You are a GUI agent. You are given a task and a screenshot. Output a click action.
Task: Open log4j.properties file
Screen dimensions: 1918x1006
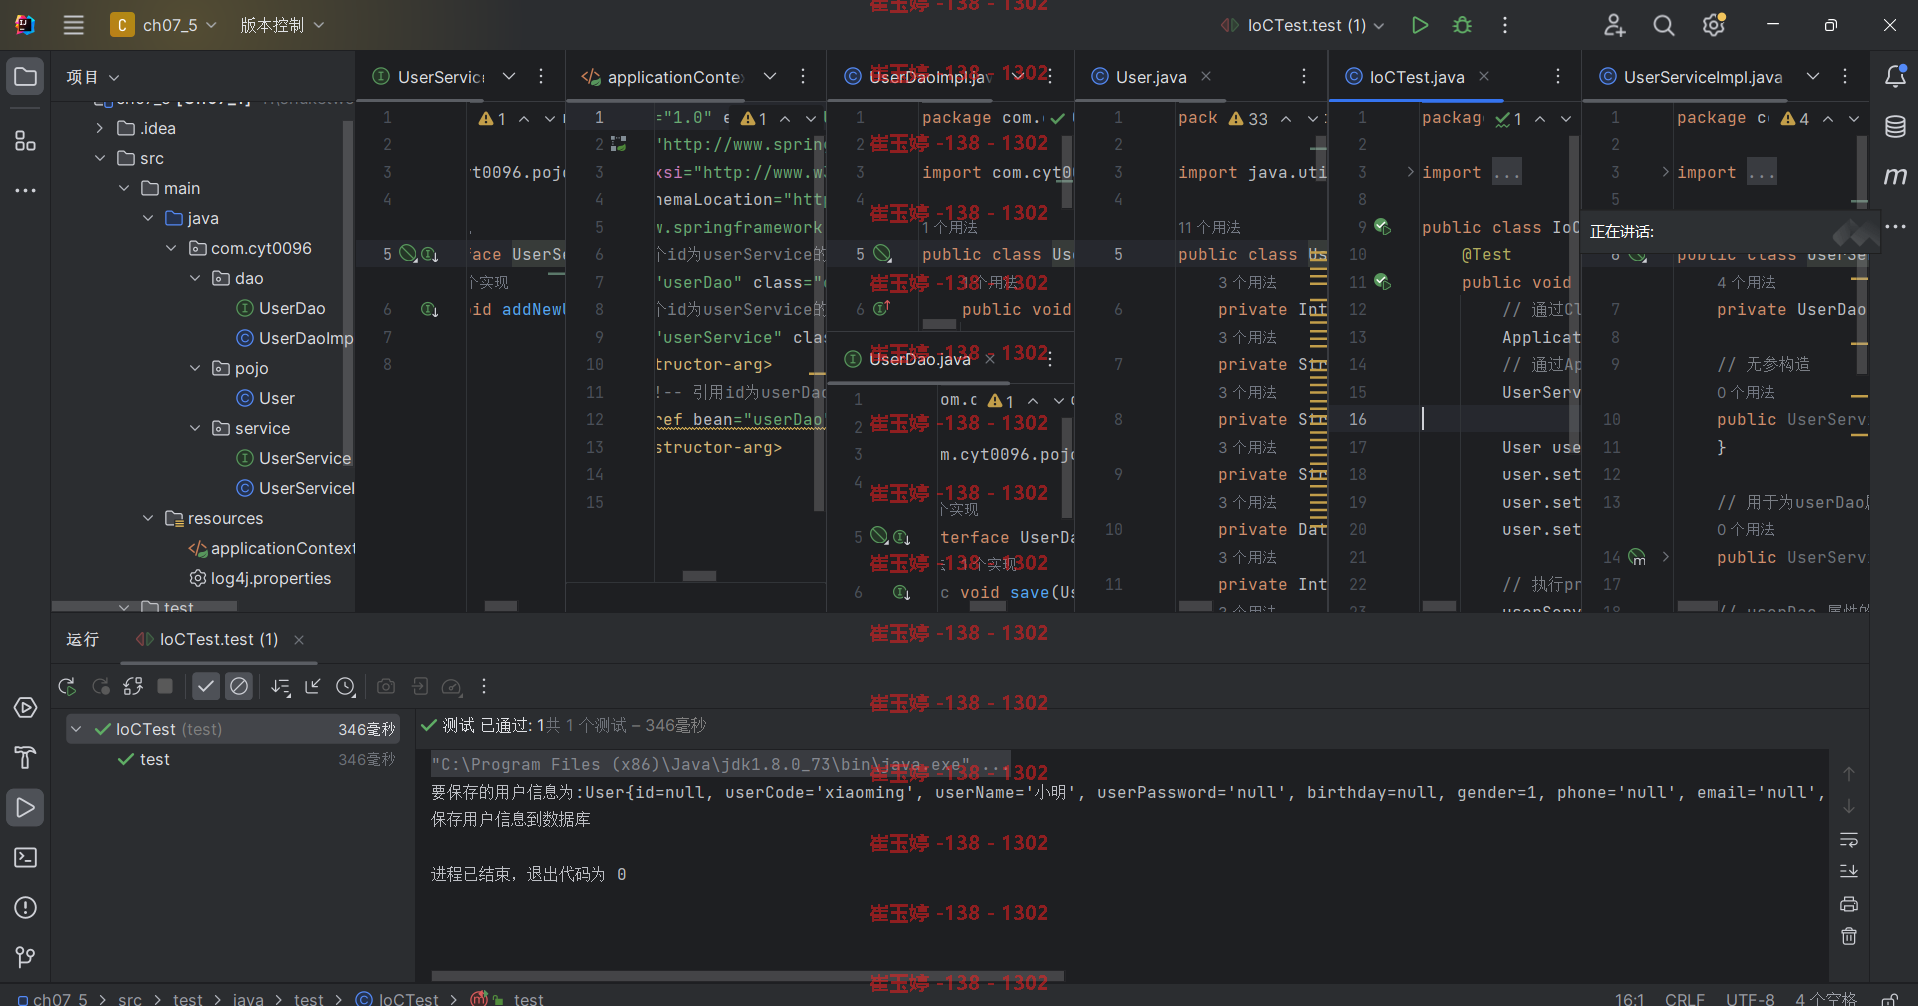click(x=260, y=578)
